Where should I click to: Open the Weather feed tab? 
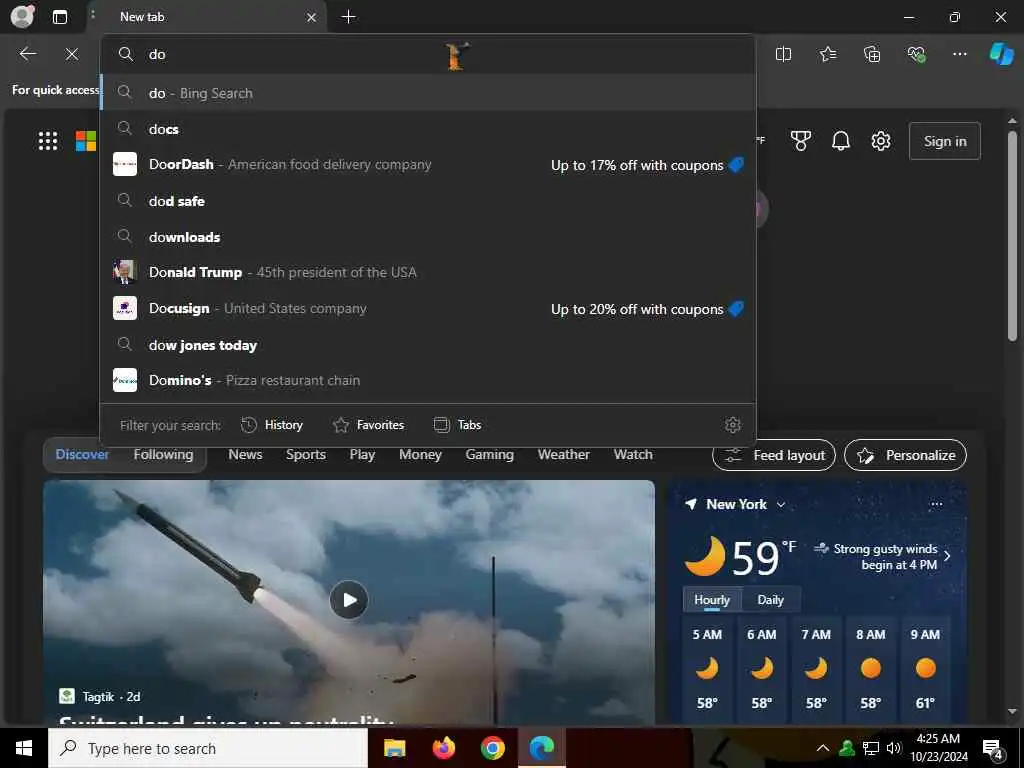(x=564, y=455)
